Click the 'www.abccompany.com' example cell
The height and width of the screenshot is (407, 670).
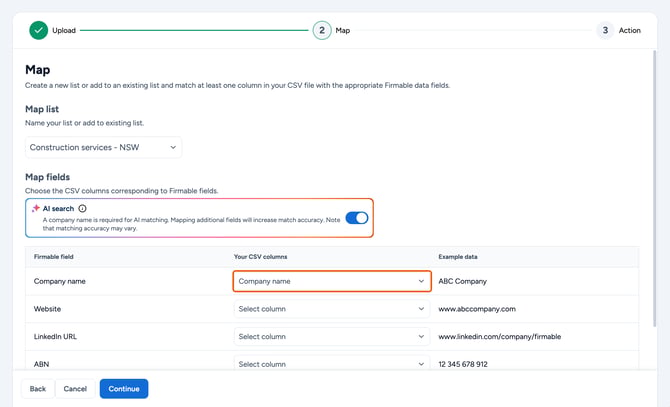477,309
